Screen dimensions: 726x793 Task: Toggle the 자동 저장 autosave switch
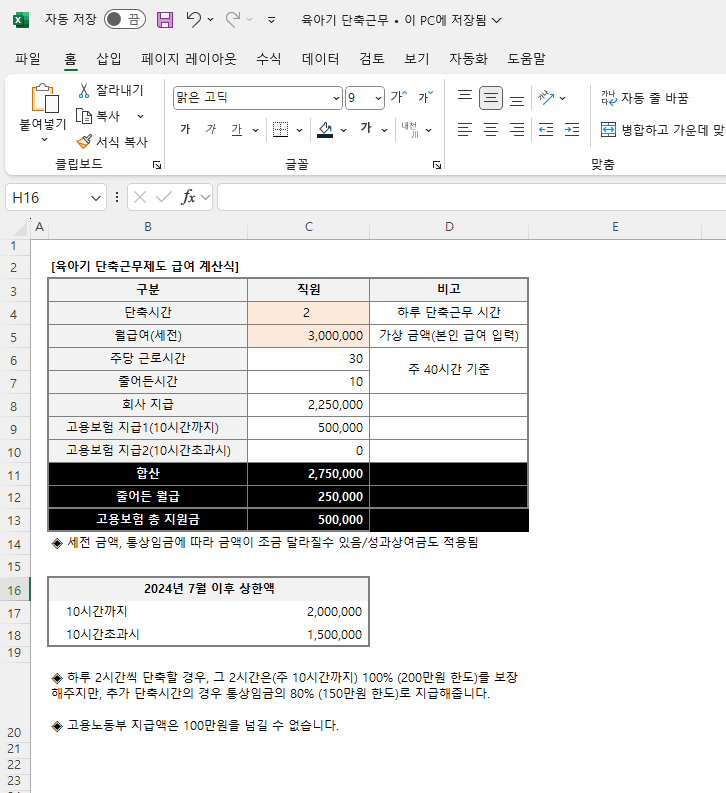click(125, 20)
